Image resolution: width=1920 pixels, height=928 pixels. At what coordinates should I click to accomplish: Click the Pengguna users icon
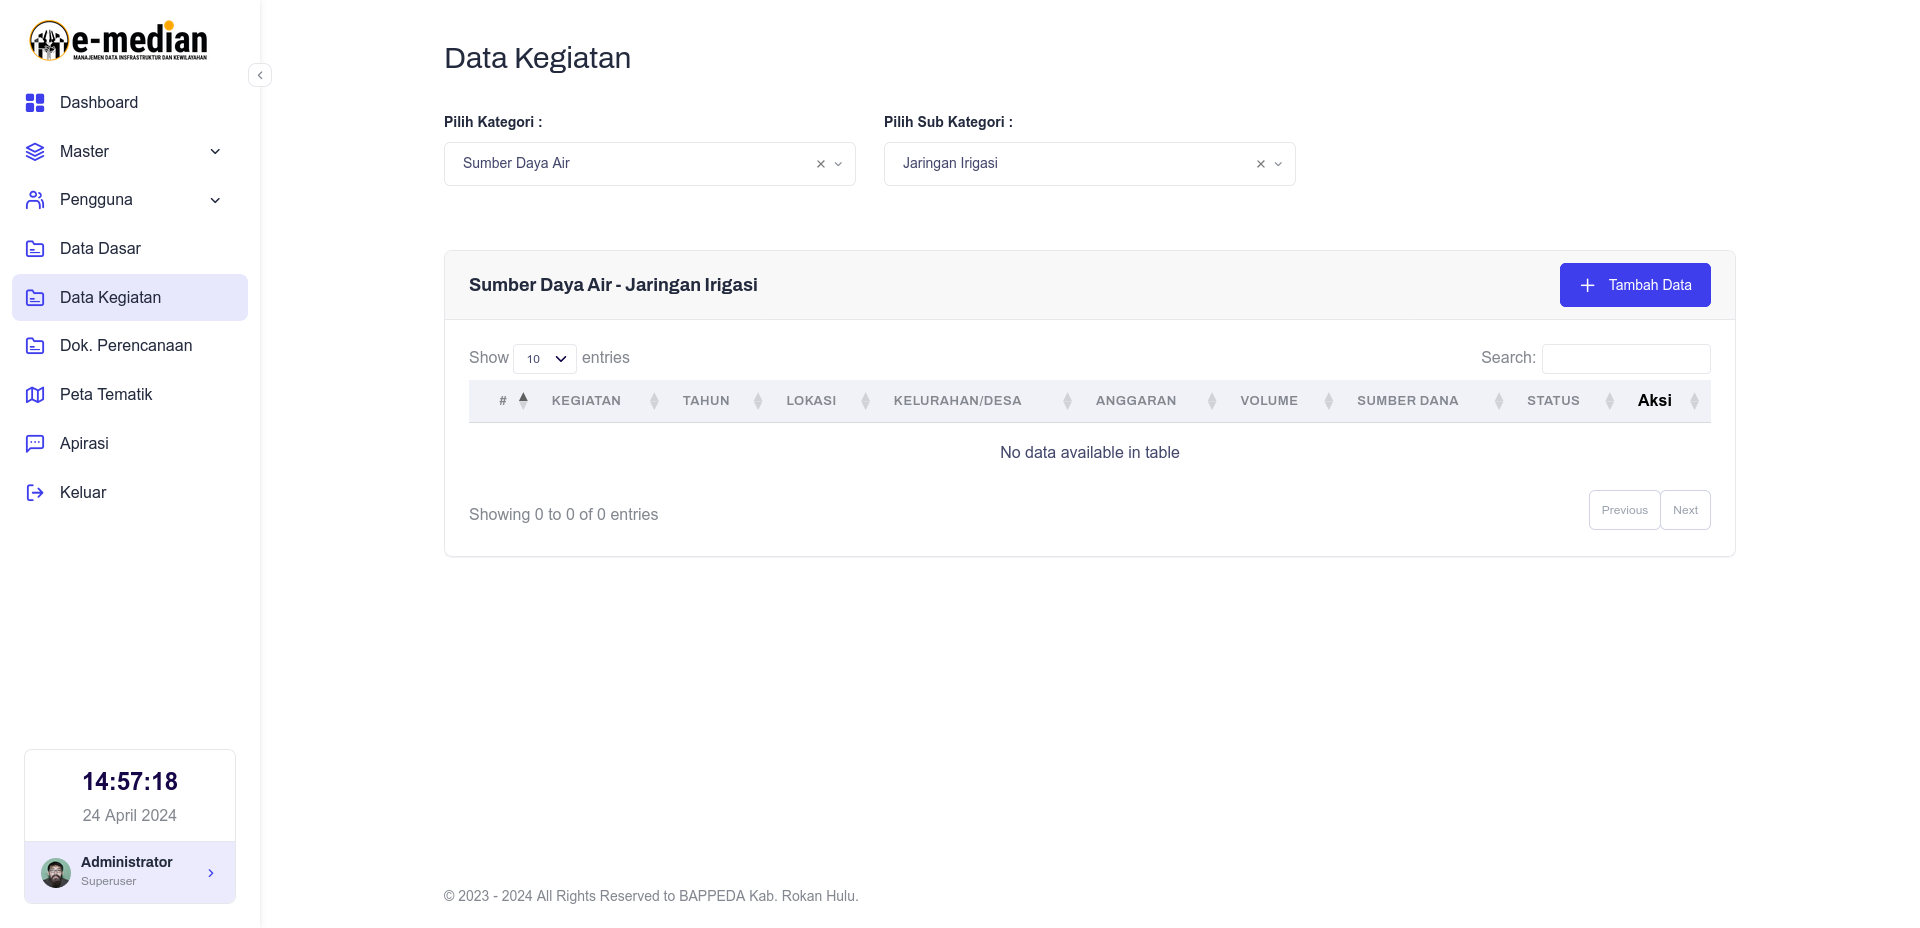(x=35, y=200)
